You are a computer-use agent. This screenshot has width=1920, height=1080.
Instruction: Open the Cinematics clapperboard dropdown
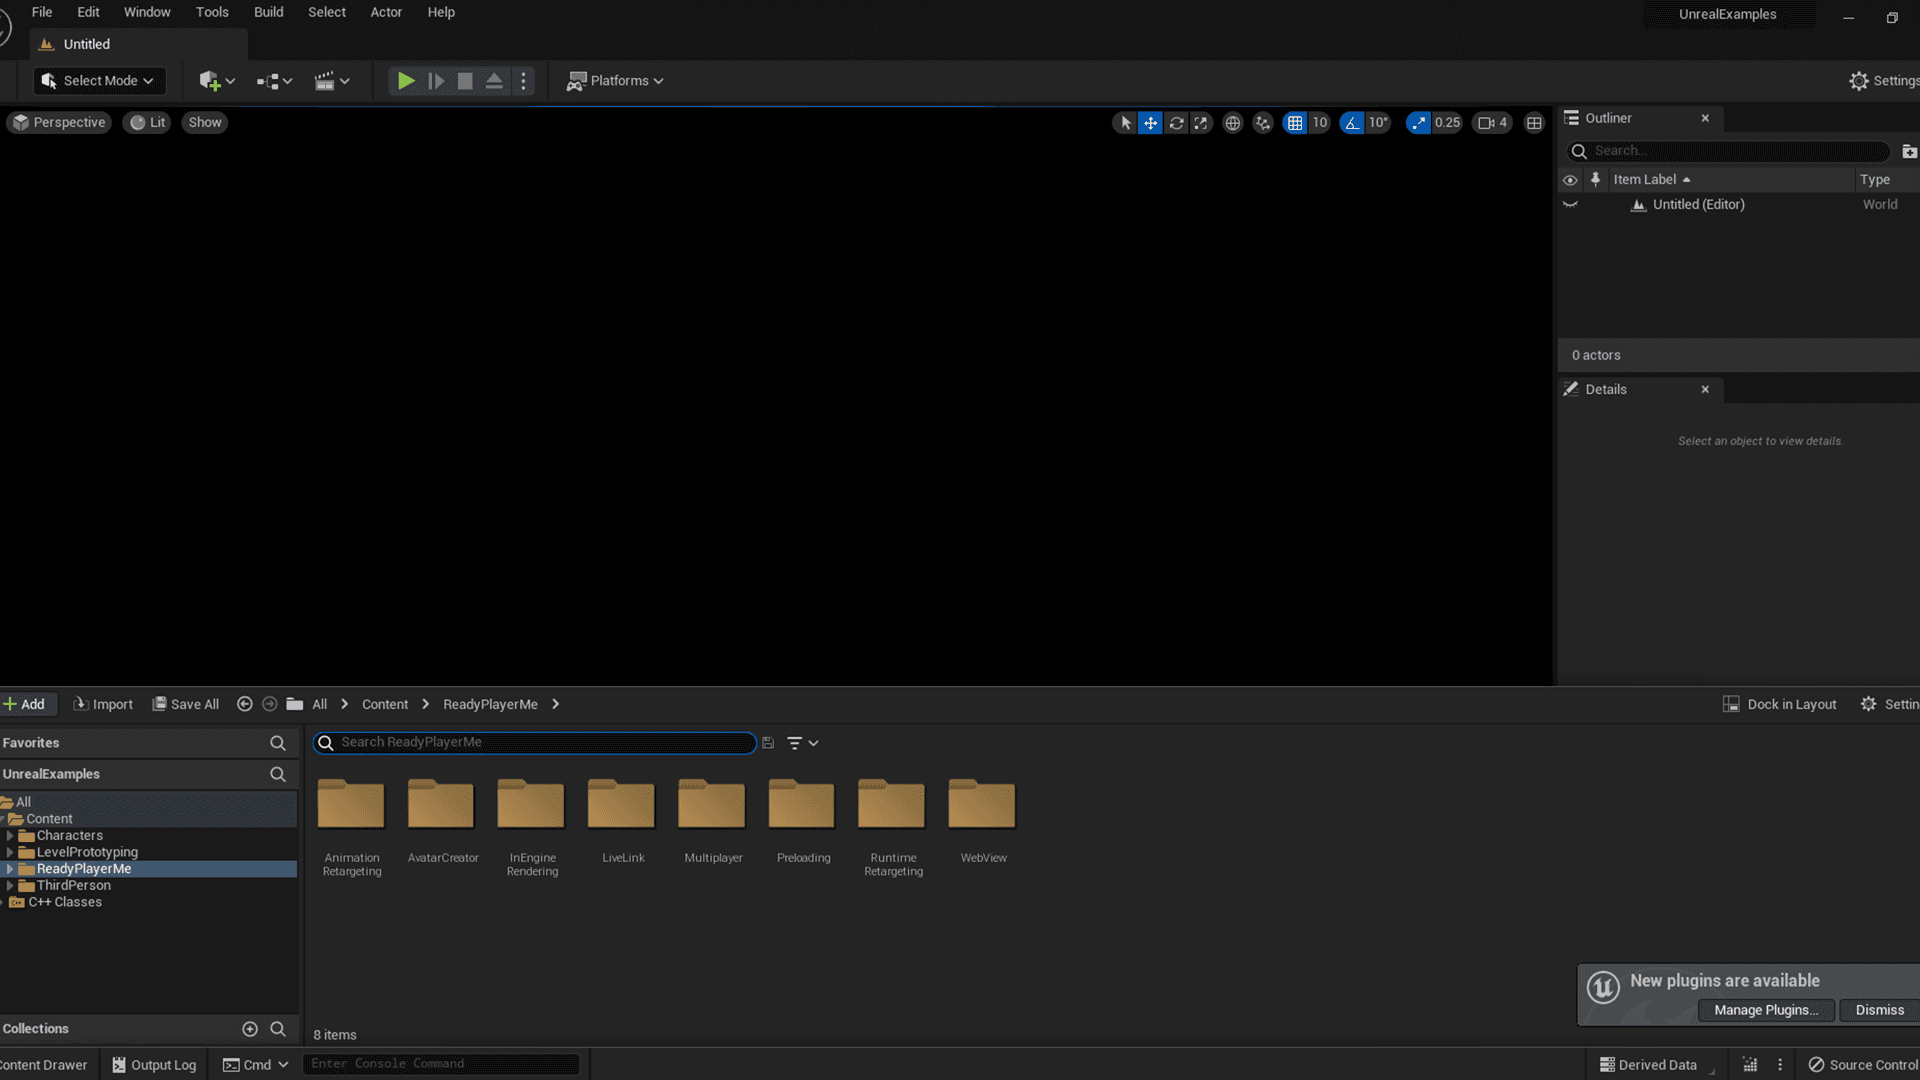pyautogui.click(x=332, y=81)
